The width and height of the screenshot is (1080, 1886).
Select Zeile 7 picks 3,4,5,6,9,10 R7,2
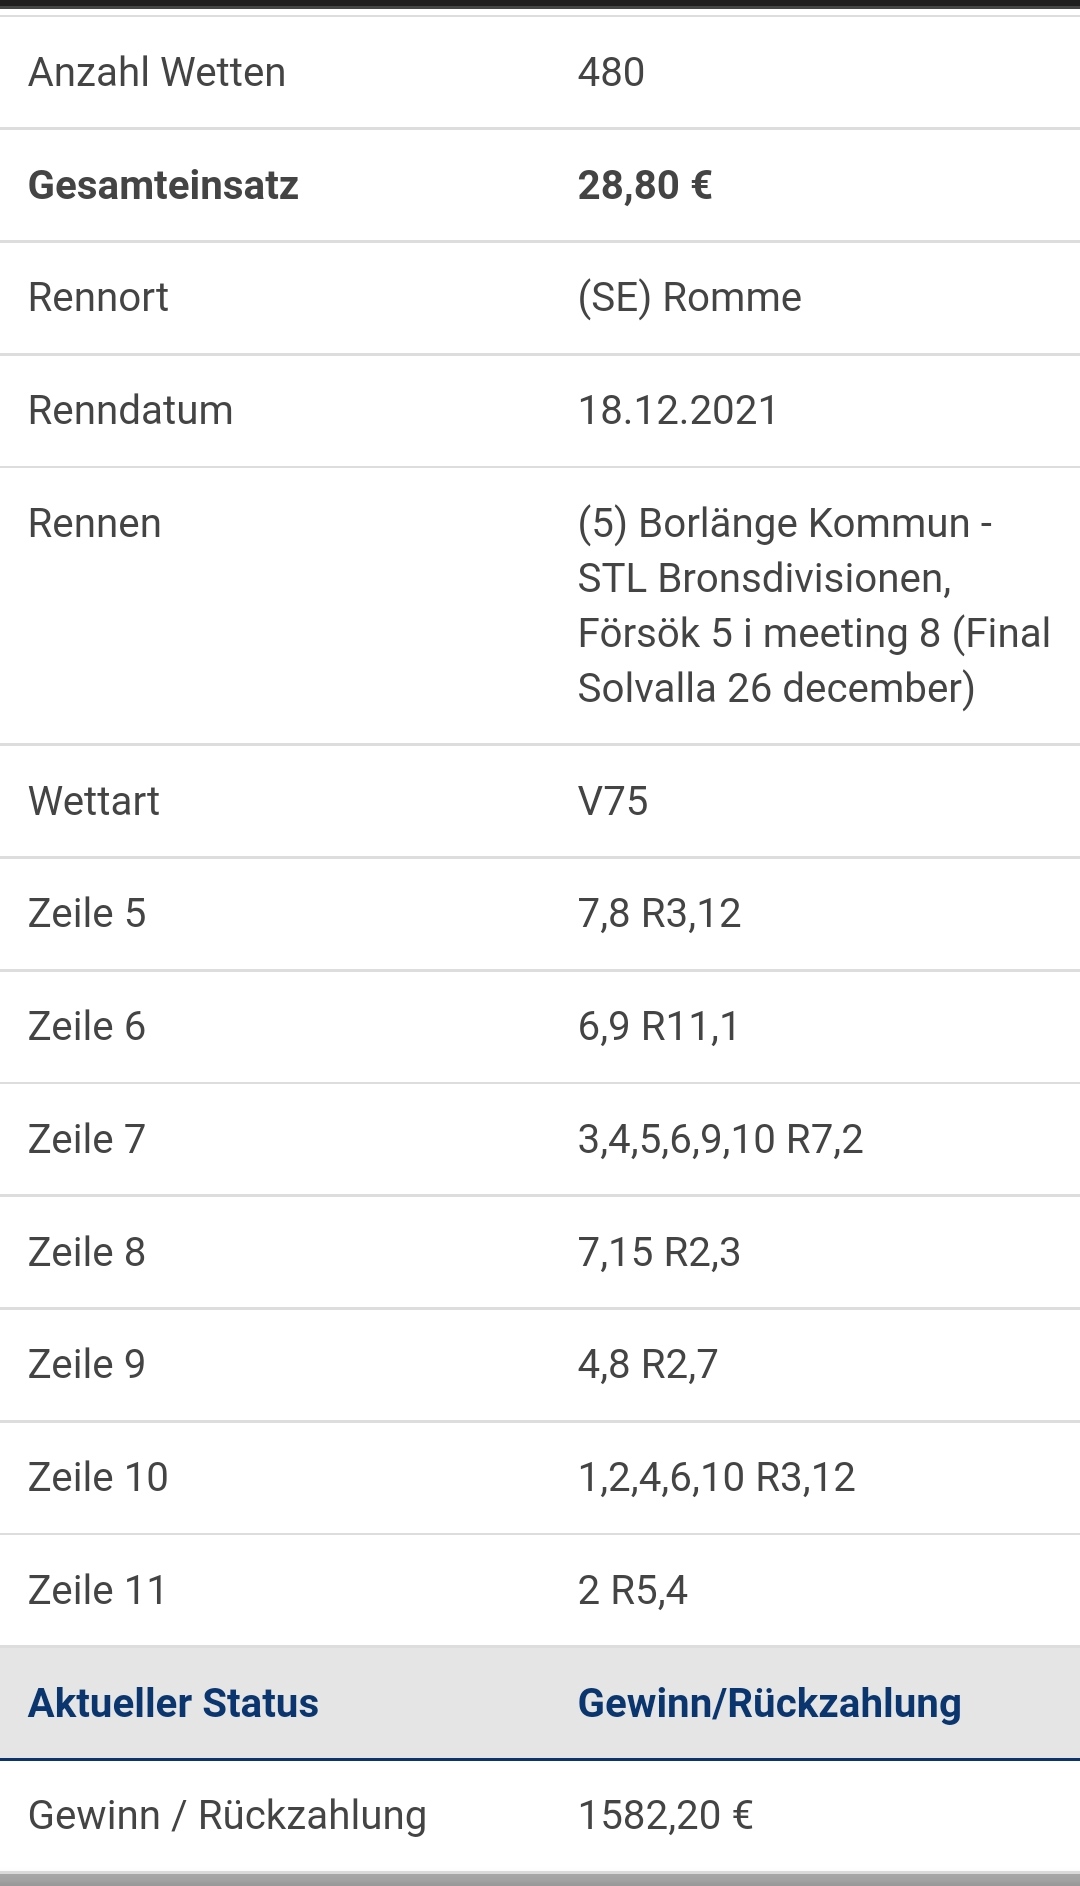tap(720, 1140)
